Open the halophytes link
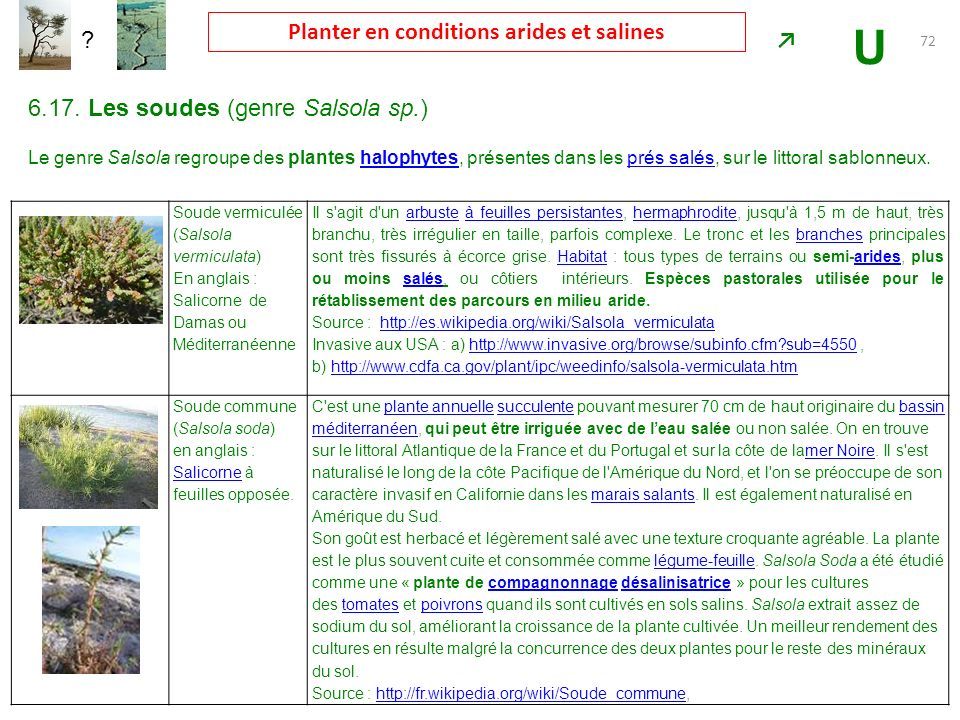The height and width of the screenshot is (720, 960). [409, 158]
